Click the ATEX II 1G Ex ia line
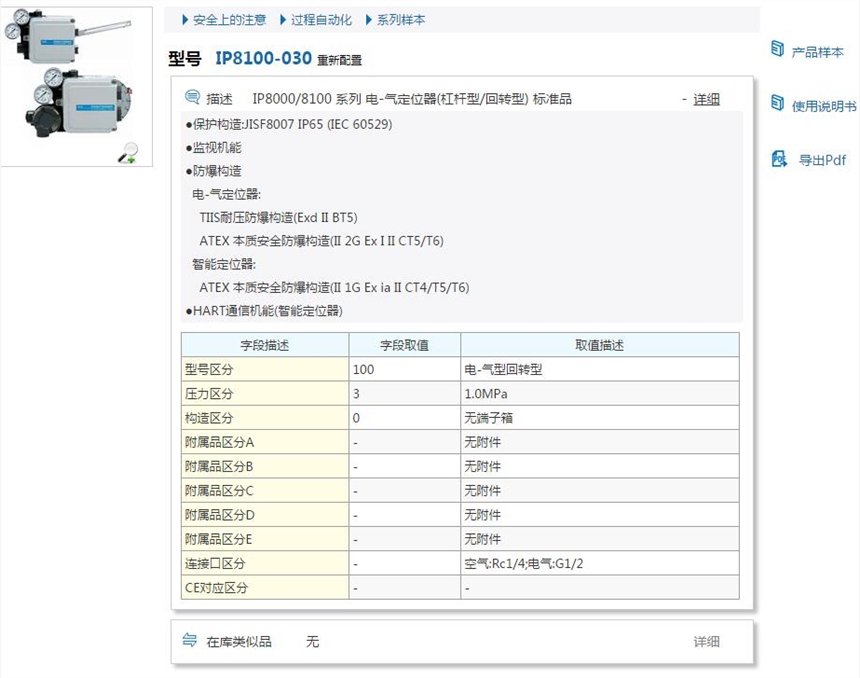Image resolution: width=860 pixels, height=678 pixels. coord(334,287)
